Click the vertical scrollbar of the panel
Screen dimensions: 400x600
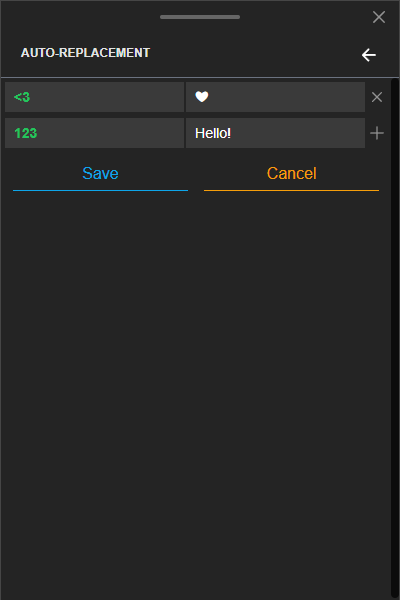(x=395, y=338)
